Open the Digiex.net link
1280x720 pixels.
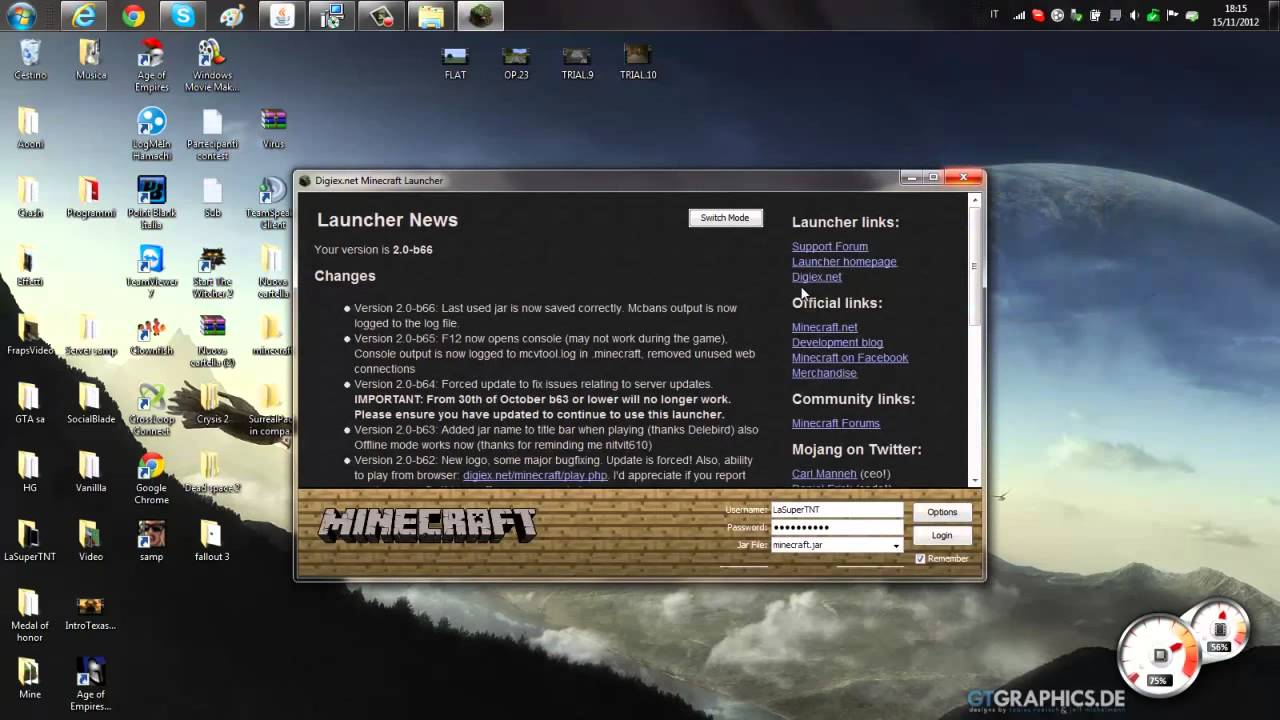(x=817, y=277)
